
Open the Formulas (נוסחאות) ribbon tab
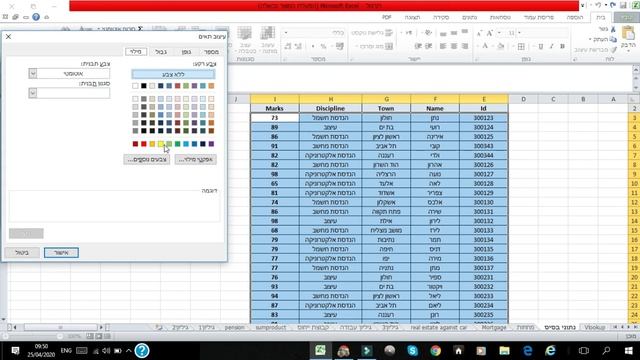click(500, 17)
